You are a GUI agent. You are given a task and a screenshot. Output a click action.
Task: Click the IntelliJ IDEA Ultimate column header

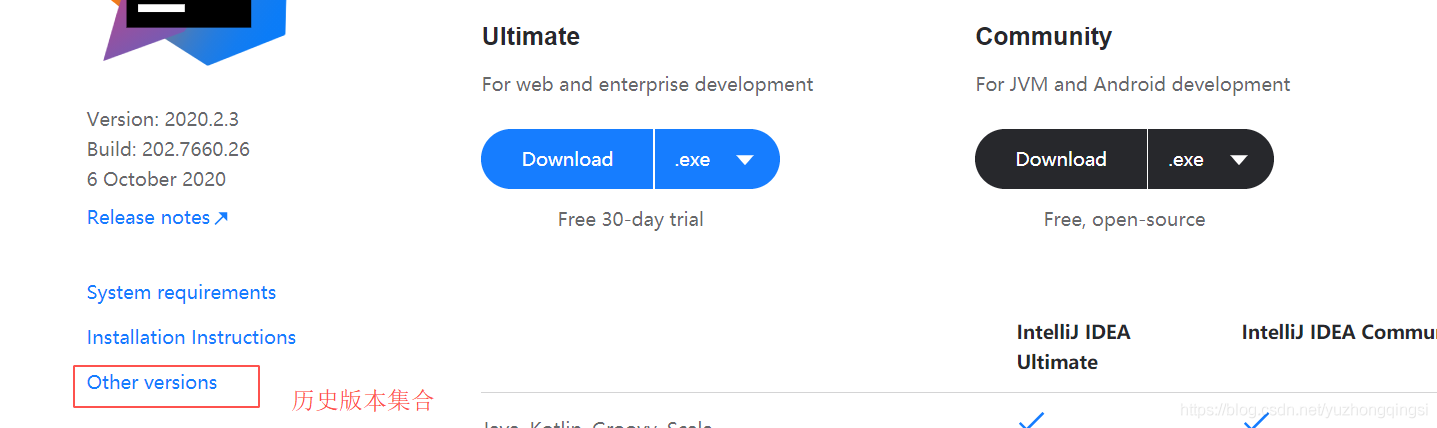coord(1073,346)
